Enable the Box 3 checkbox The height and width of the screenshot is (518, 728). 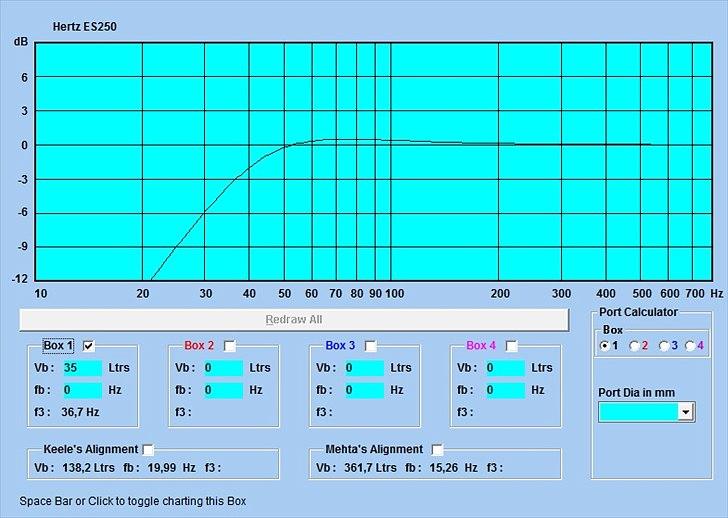[371, 346]
